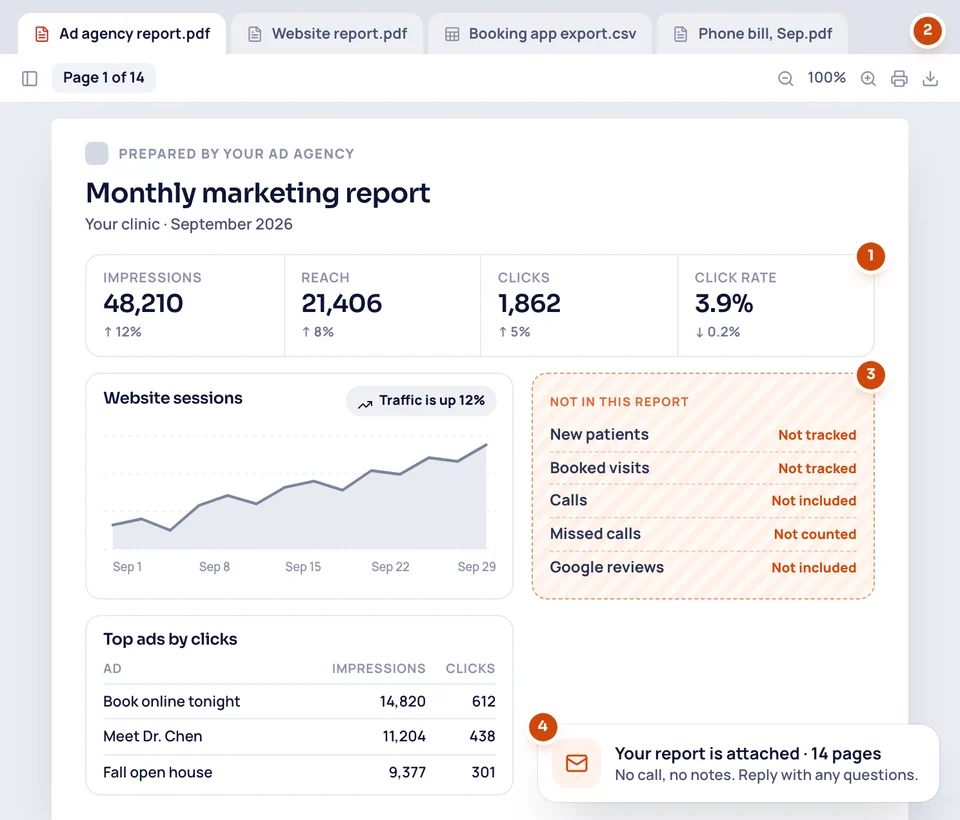This screenshot has width=960, height=820.
Task: Select the 'Fall open house' ad row
Action: click(299, 773)
